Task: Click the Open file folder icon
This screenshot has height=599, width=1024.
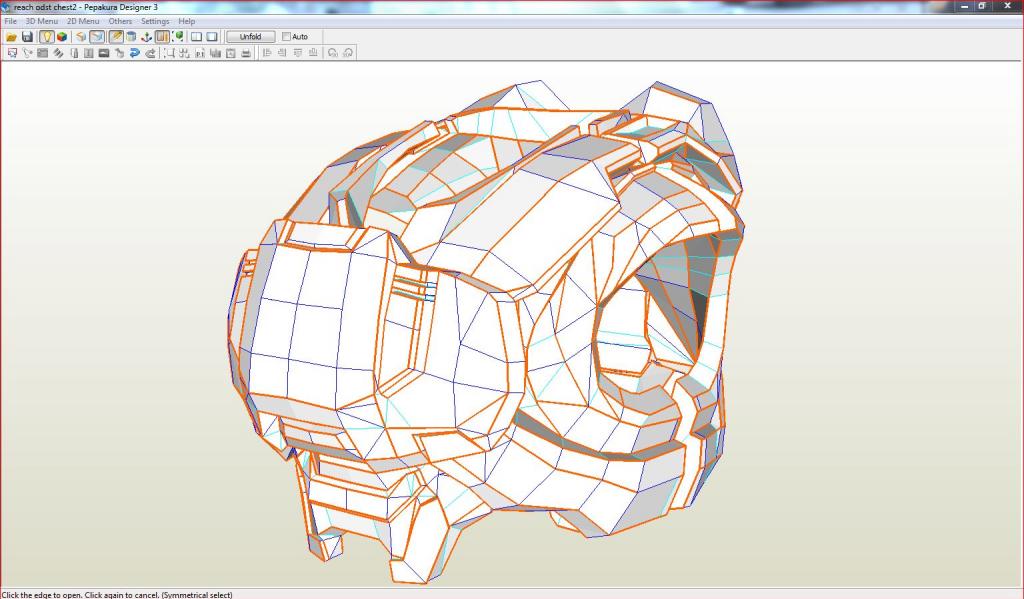Action: tap(12, 37)
